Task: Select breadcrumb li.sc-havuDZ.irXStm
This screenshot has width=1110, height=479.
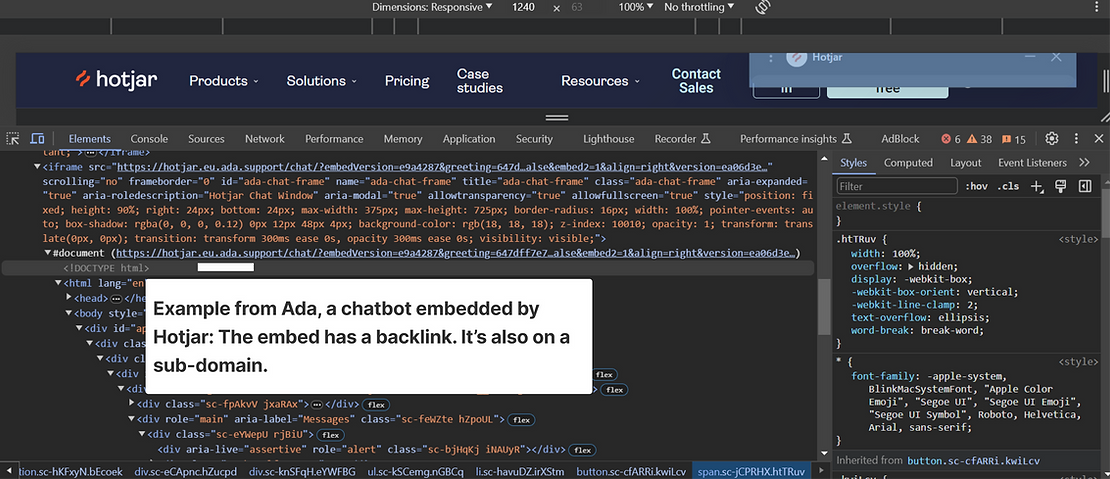Action: pyautogui.click(x=520, y=471)
